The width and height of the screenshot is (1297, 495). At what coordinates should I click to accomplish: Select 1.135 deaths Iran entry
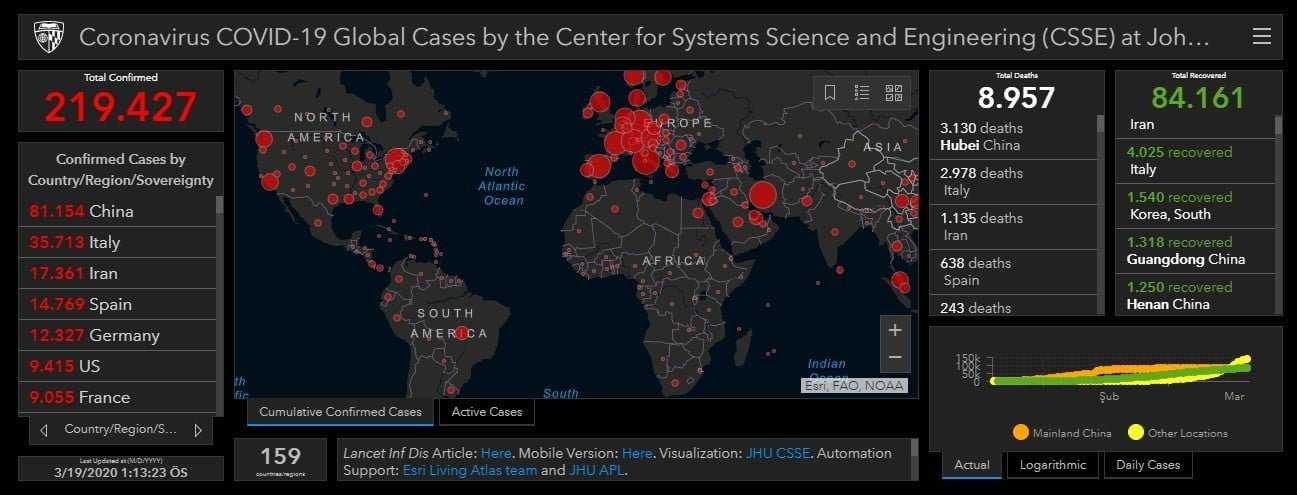click(1014, 227)
